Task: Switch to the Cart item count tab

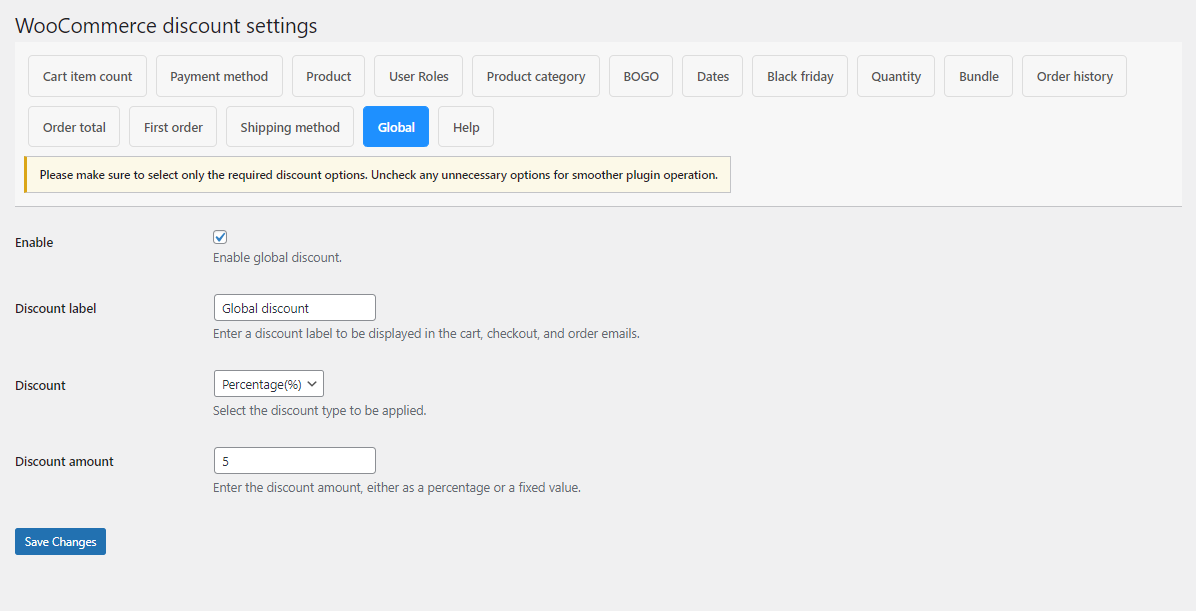Action: point(87,75)
